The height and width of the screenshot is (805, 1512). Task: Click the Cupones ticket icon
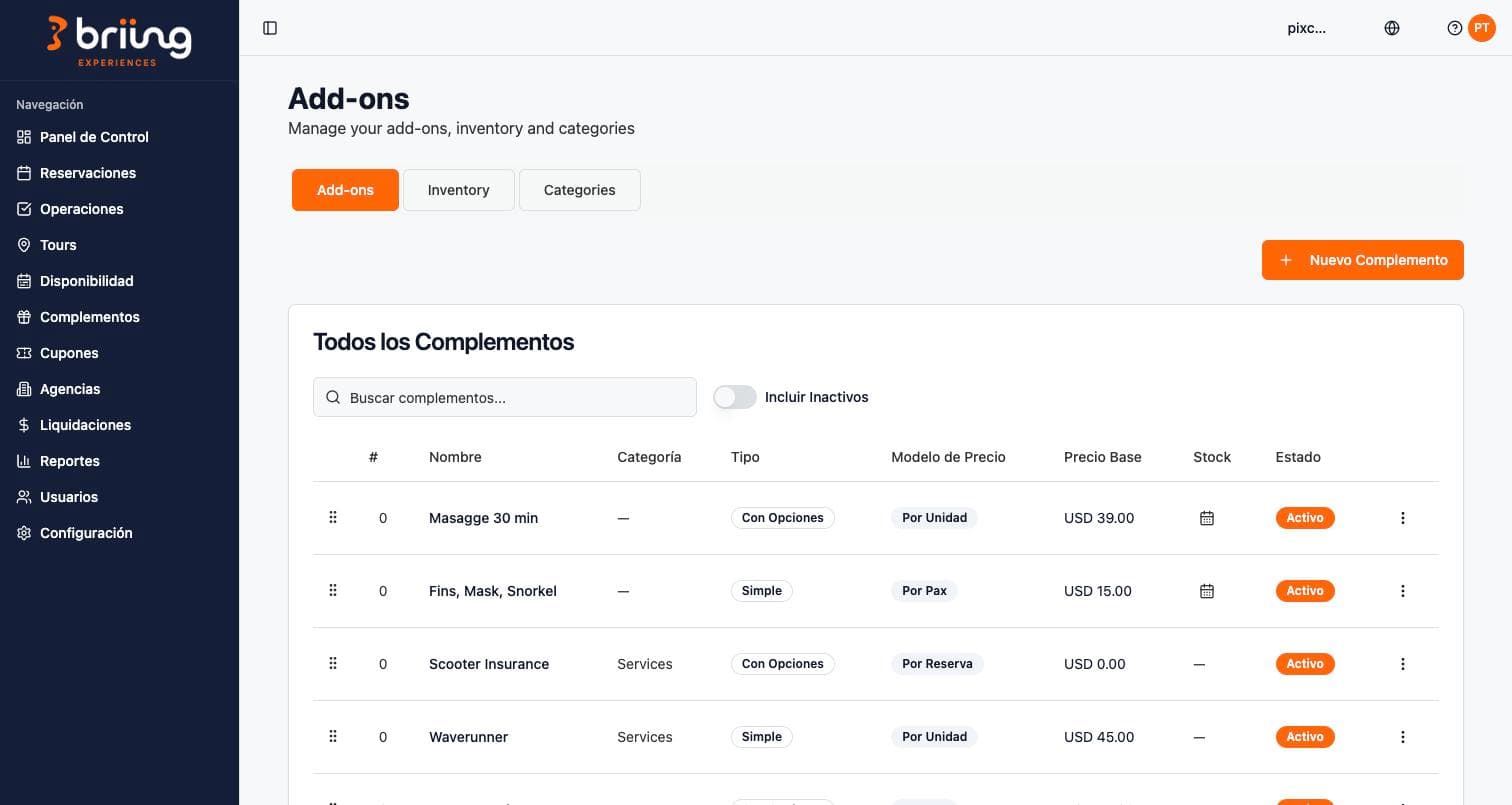[24, 353]
